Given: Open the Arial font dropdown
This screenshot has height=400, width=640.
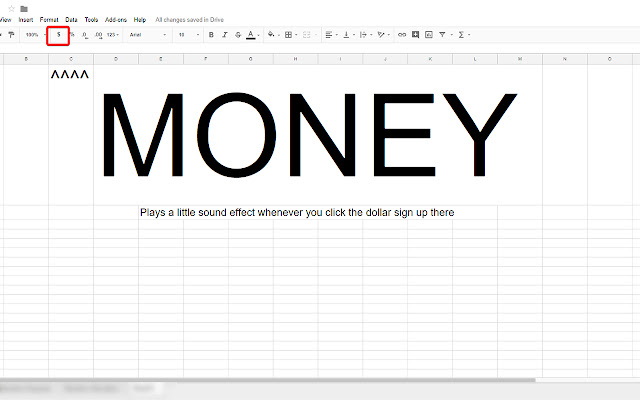Looking at the screenshot, I should point(147,35).
